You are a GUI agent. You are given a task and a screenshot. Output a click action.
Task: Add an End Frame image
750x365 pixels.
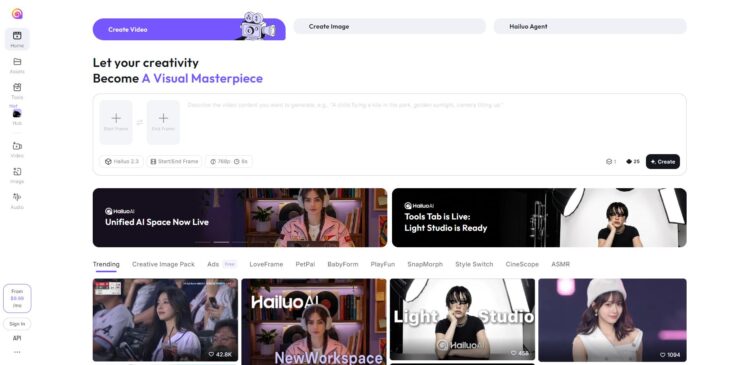(163, 122)
